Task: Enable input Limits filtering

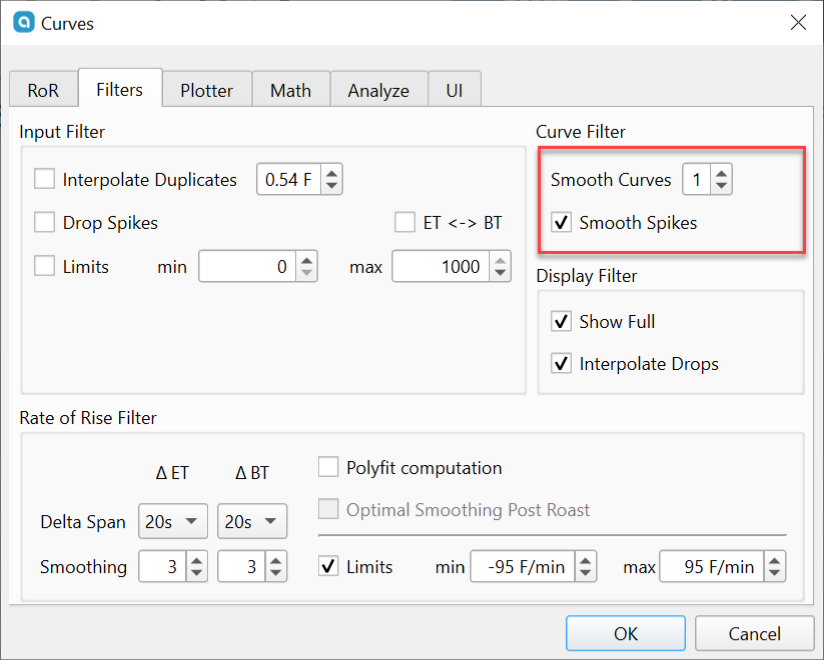Action: point(42,266)
